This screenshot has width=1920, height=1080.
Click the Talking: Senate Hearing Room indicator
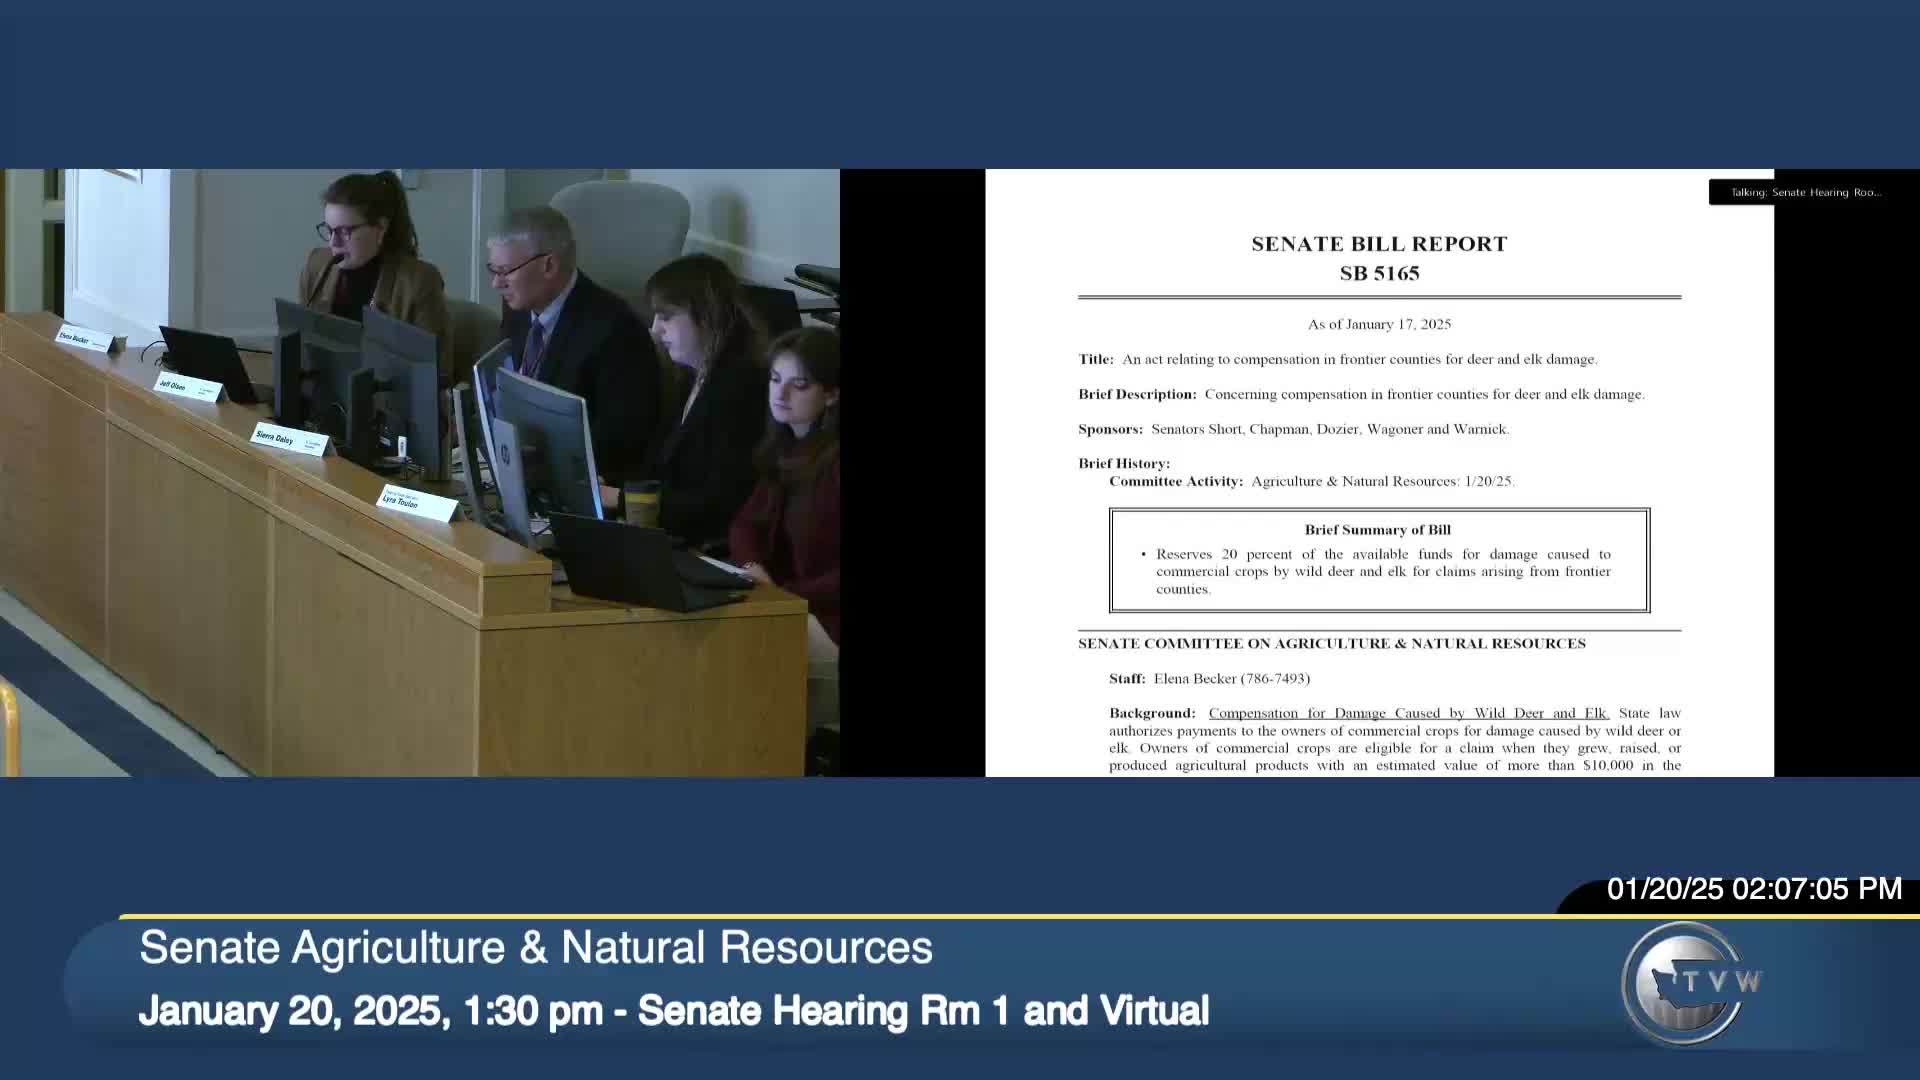point(1805,192)
